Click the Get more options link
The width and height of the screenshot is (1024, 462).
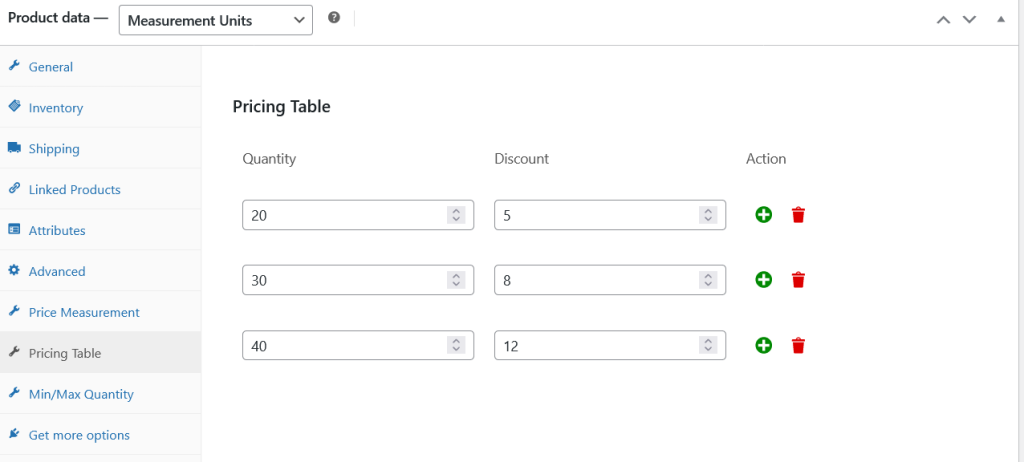79,435
